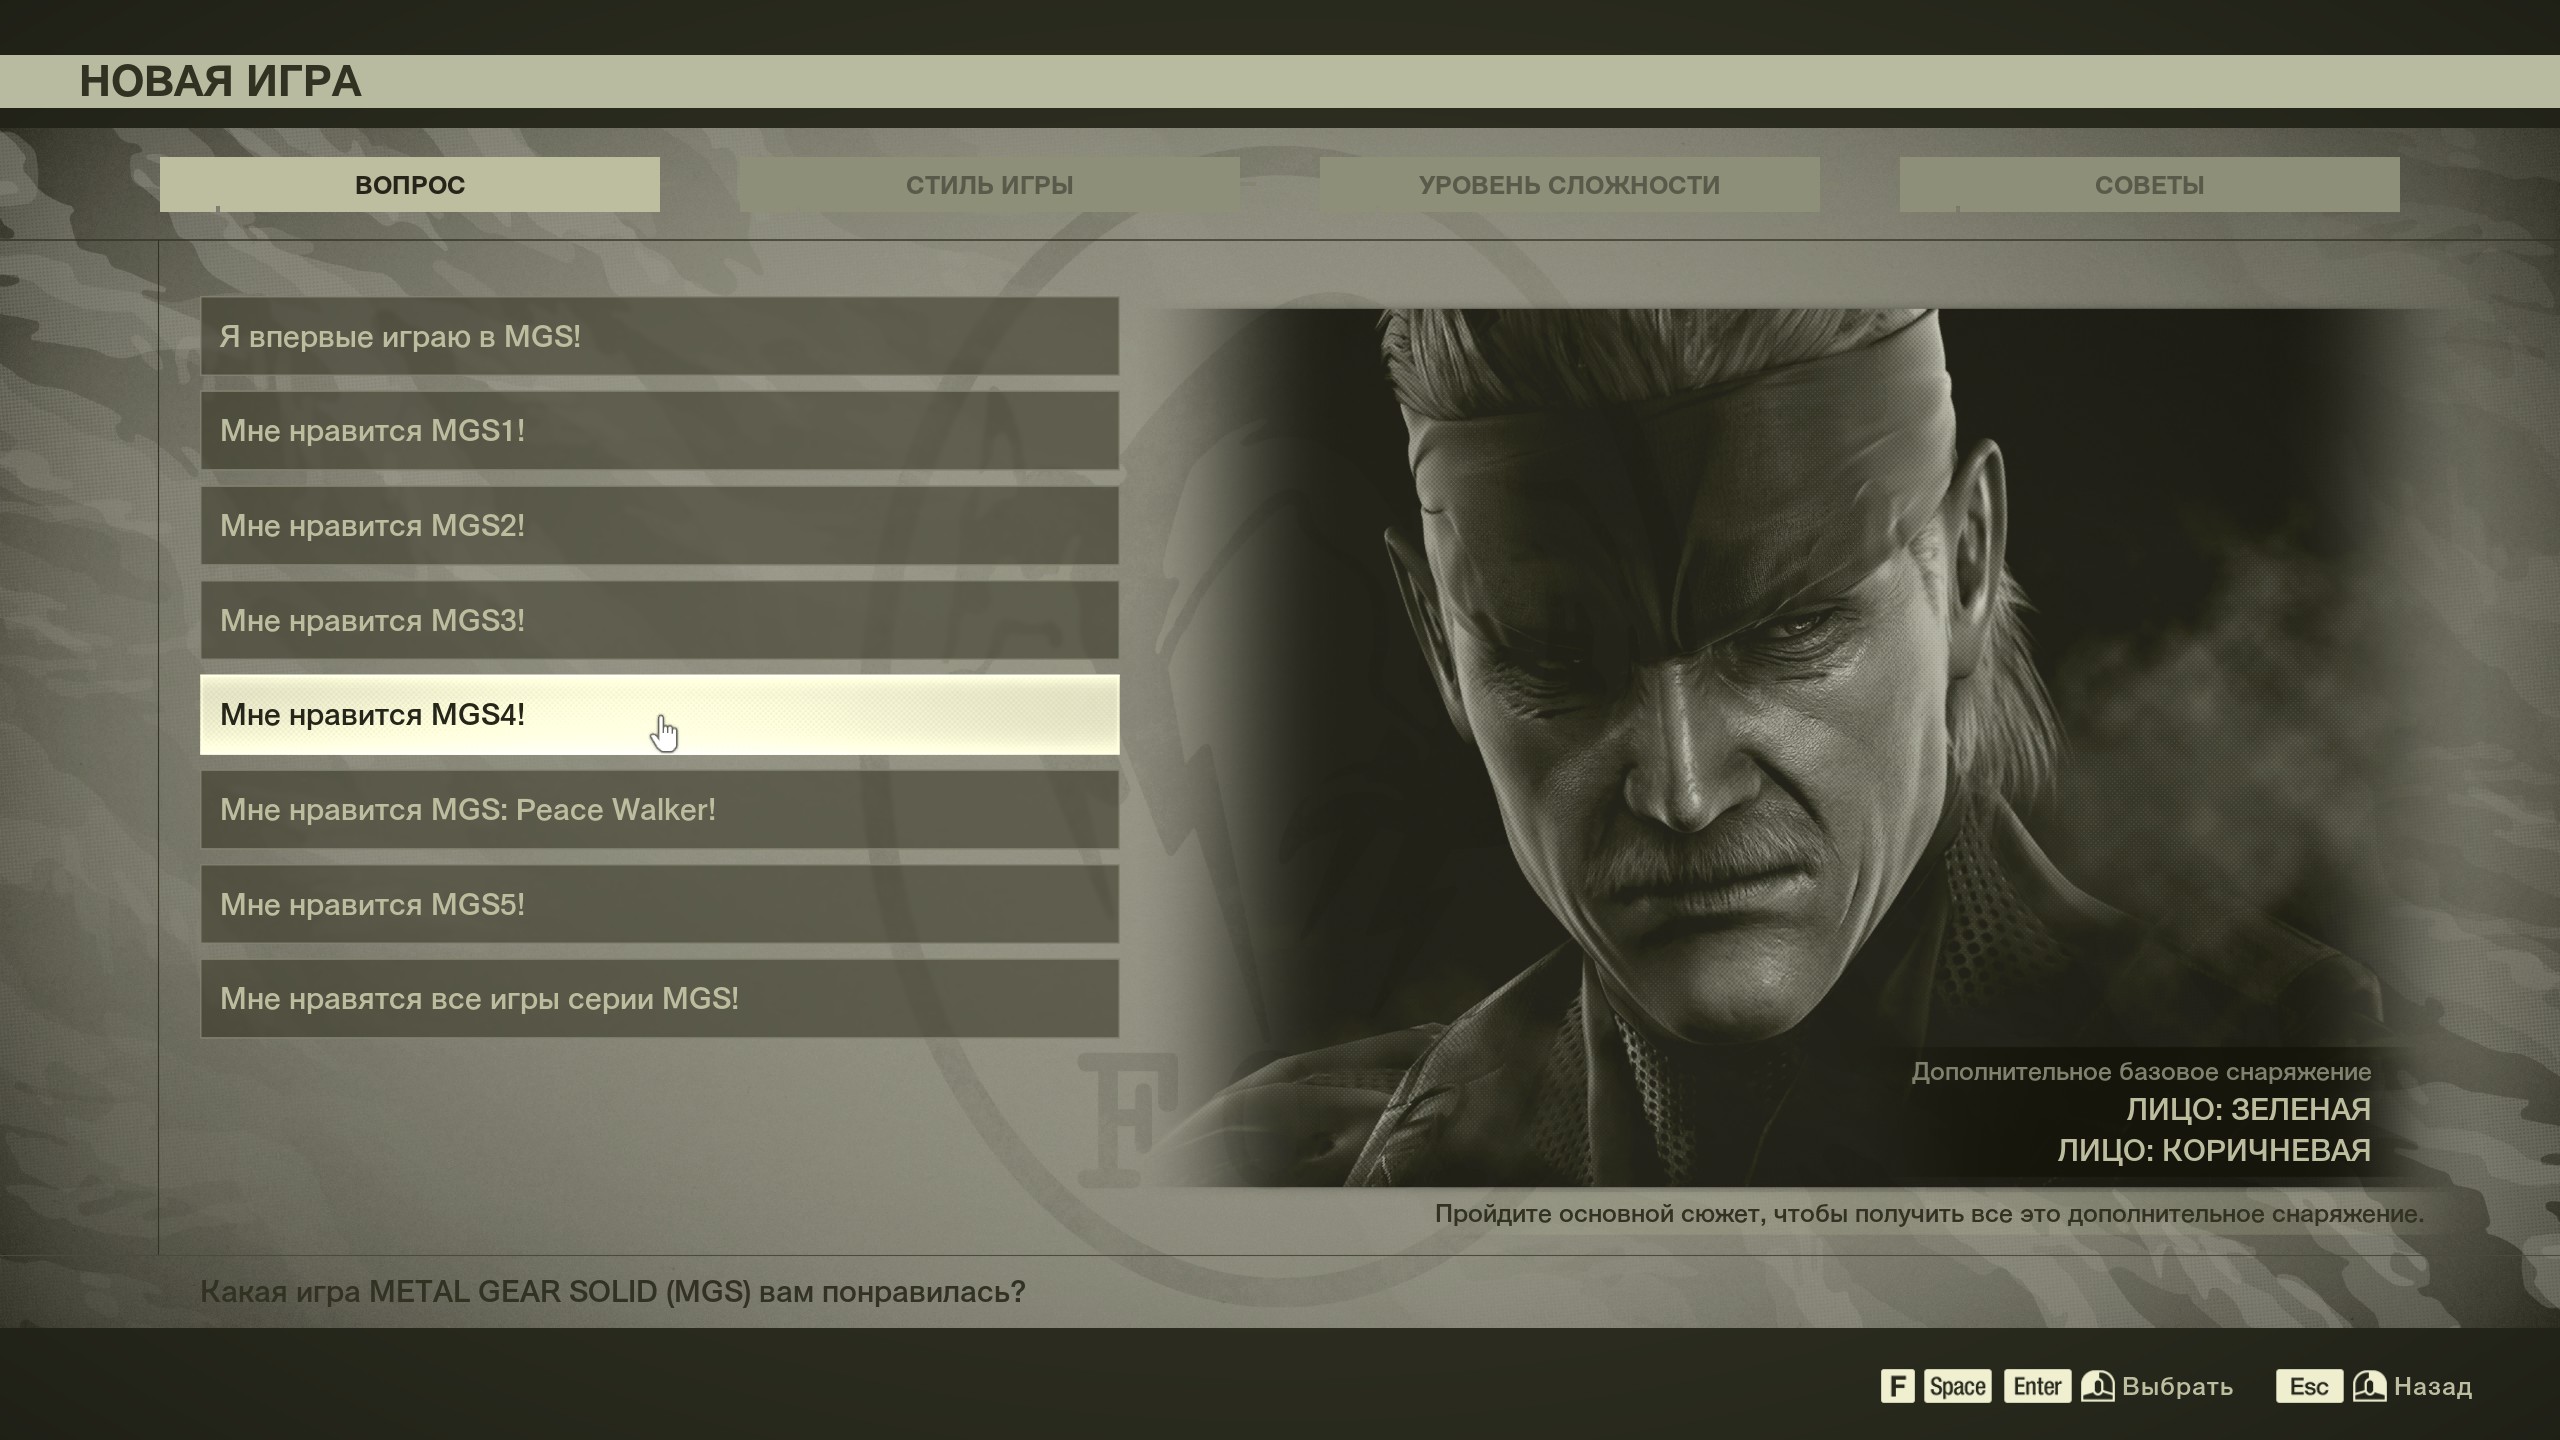Screen dimensions: 2560x1440
Task: Pick 'Мне нравится MGS1!' answer
Action: pos(660,431)
